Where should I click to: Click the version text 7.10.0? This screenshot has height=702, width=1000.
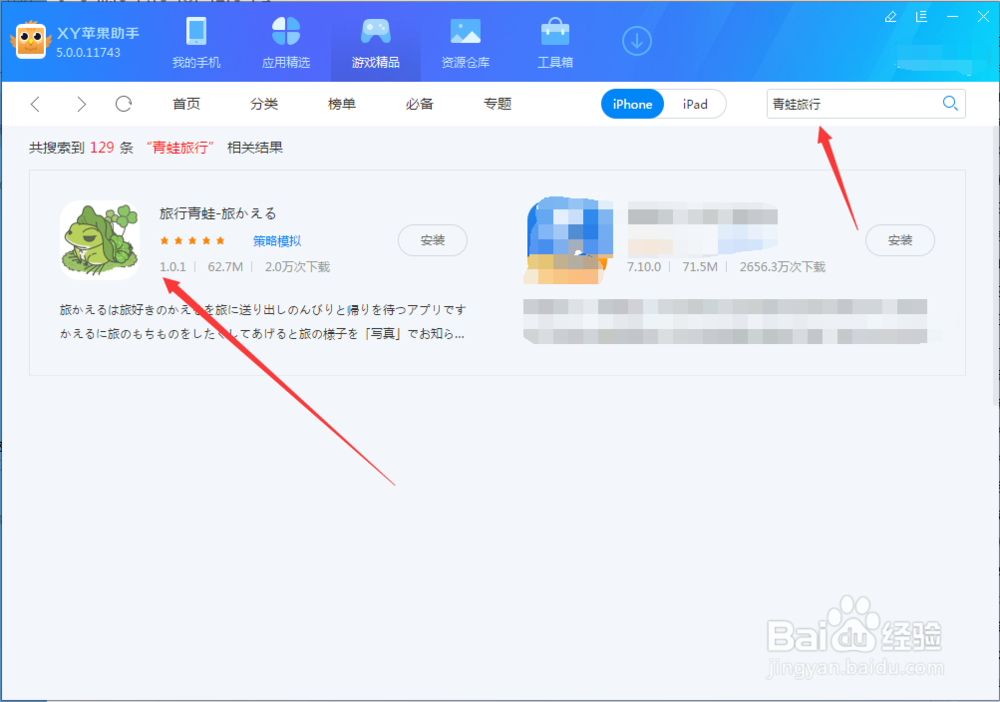pos(643,267)
